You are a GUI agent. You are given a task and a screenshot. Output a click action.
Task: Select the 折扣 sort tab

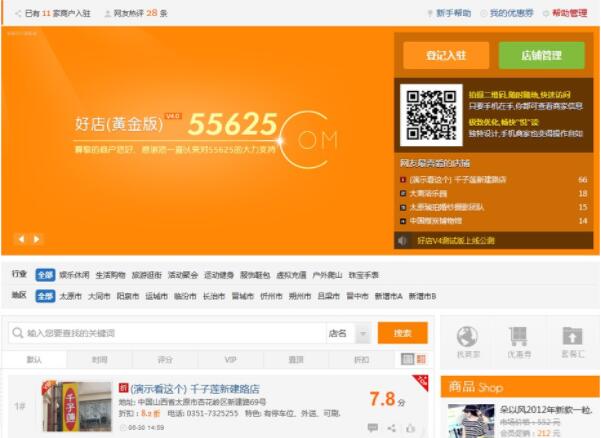pos(361,359)
